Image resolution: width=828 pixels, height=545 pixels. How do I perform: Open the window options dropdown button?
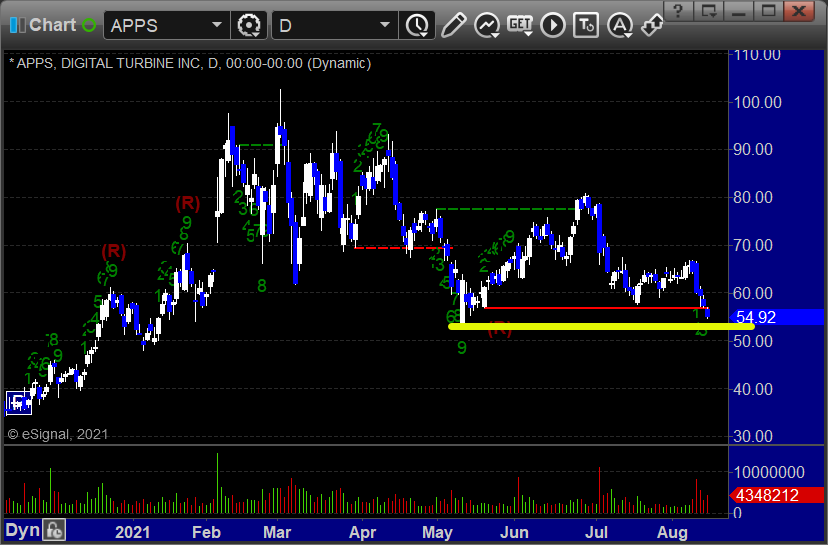(709, 11)
